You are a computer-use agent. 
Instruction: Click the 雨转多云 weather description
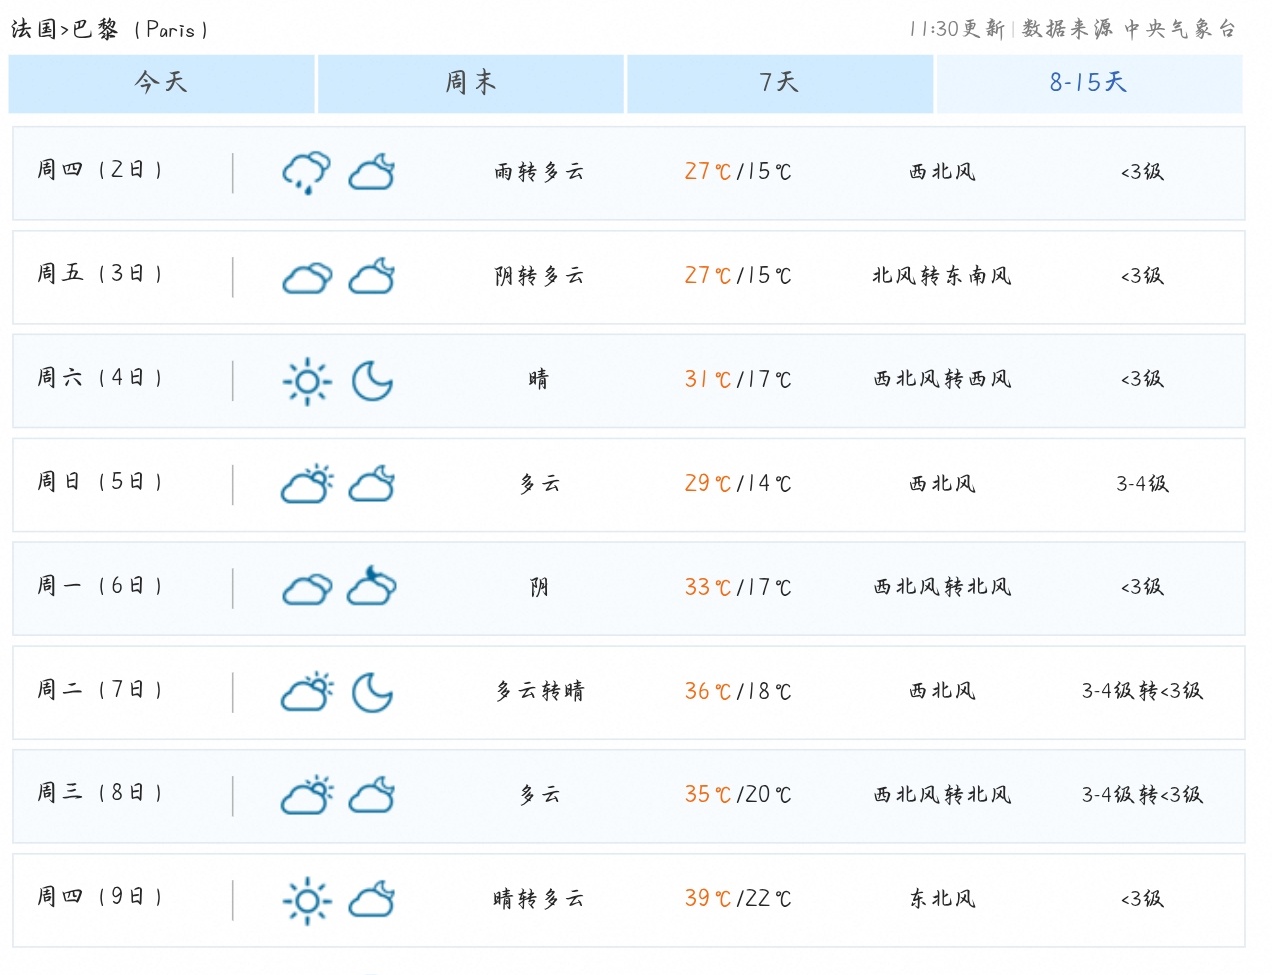click(x=539, y=172)
